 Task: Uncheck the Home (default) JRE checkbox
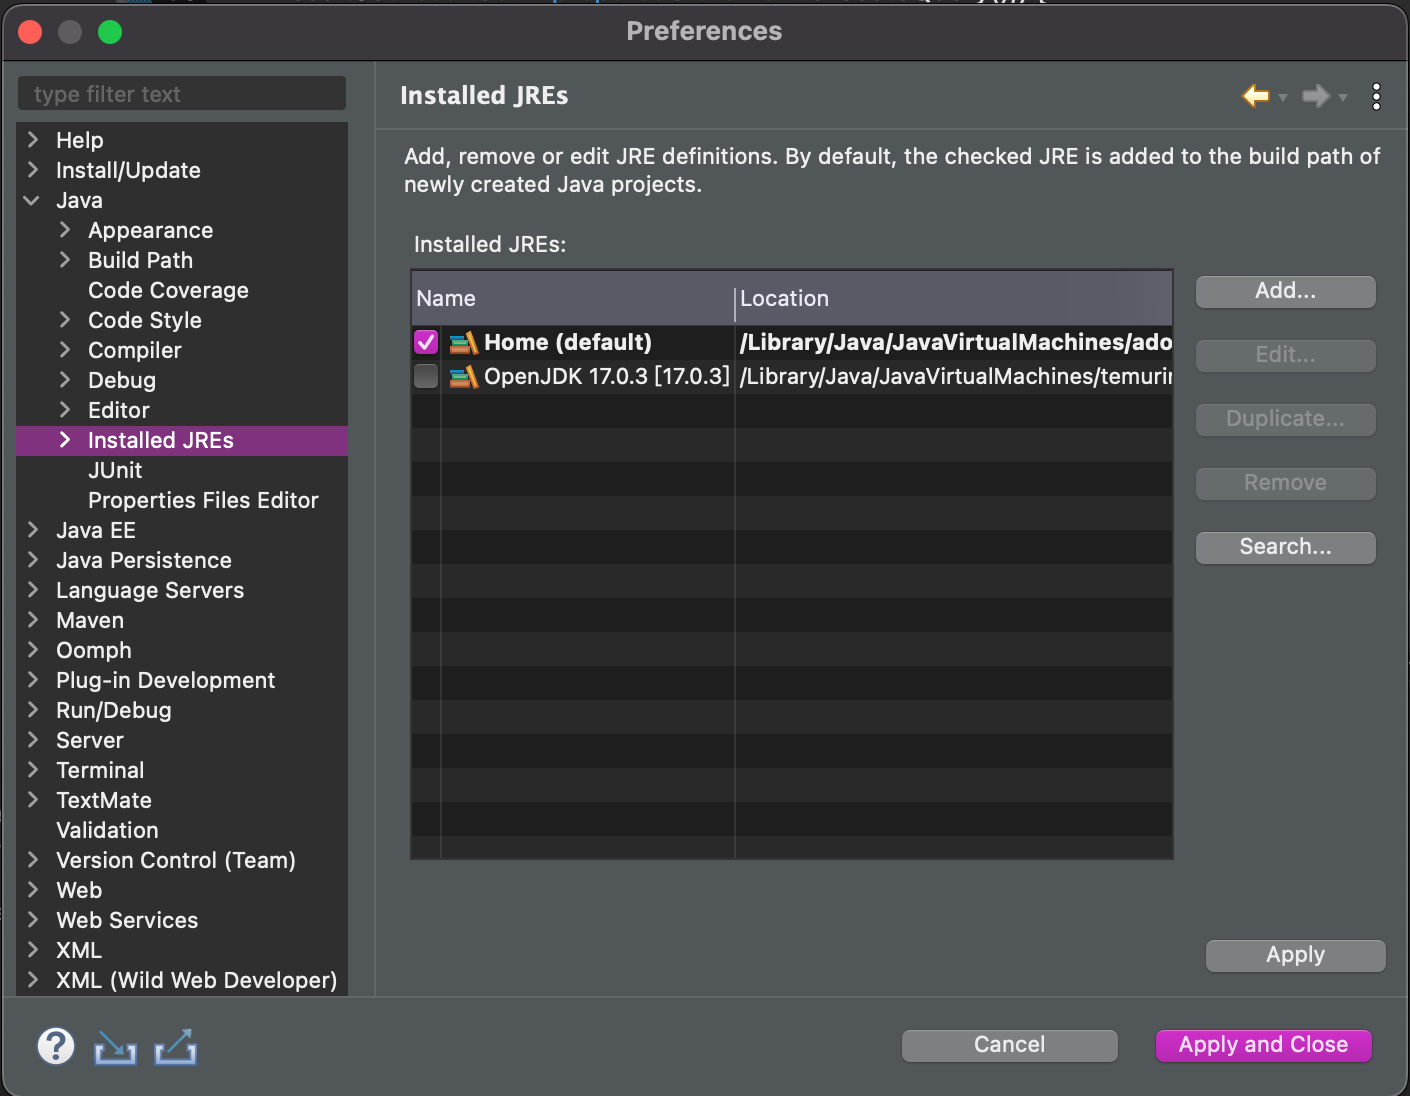click(425, 342)
